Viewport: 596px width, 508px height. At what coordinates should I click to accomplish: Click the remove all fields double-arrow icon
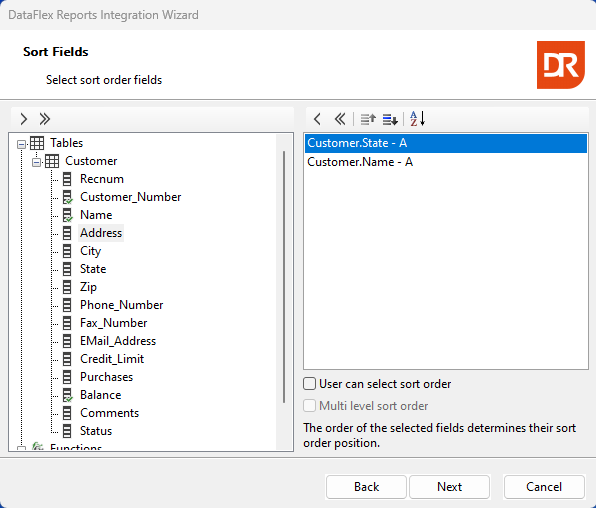(x=340, y=119)
